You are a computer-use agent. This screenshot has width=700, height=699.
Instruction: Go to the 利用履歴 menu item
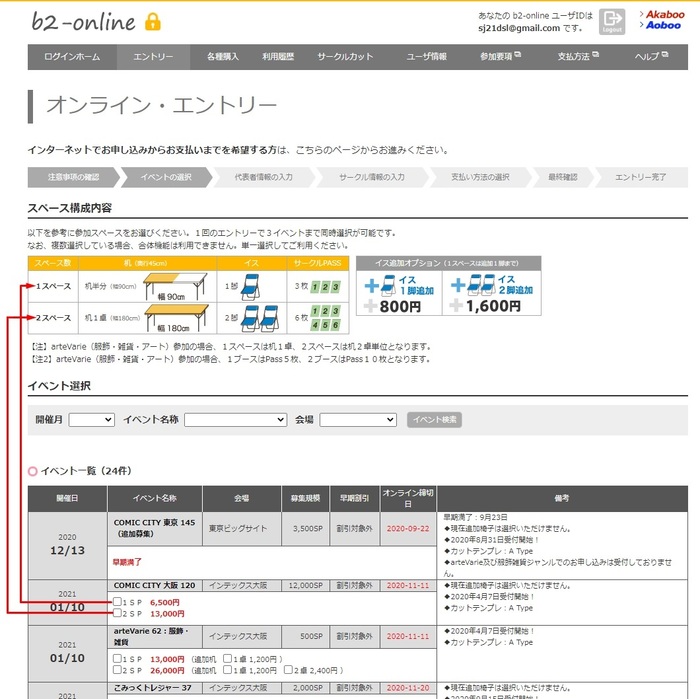tap(279, 57)
